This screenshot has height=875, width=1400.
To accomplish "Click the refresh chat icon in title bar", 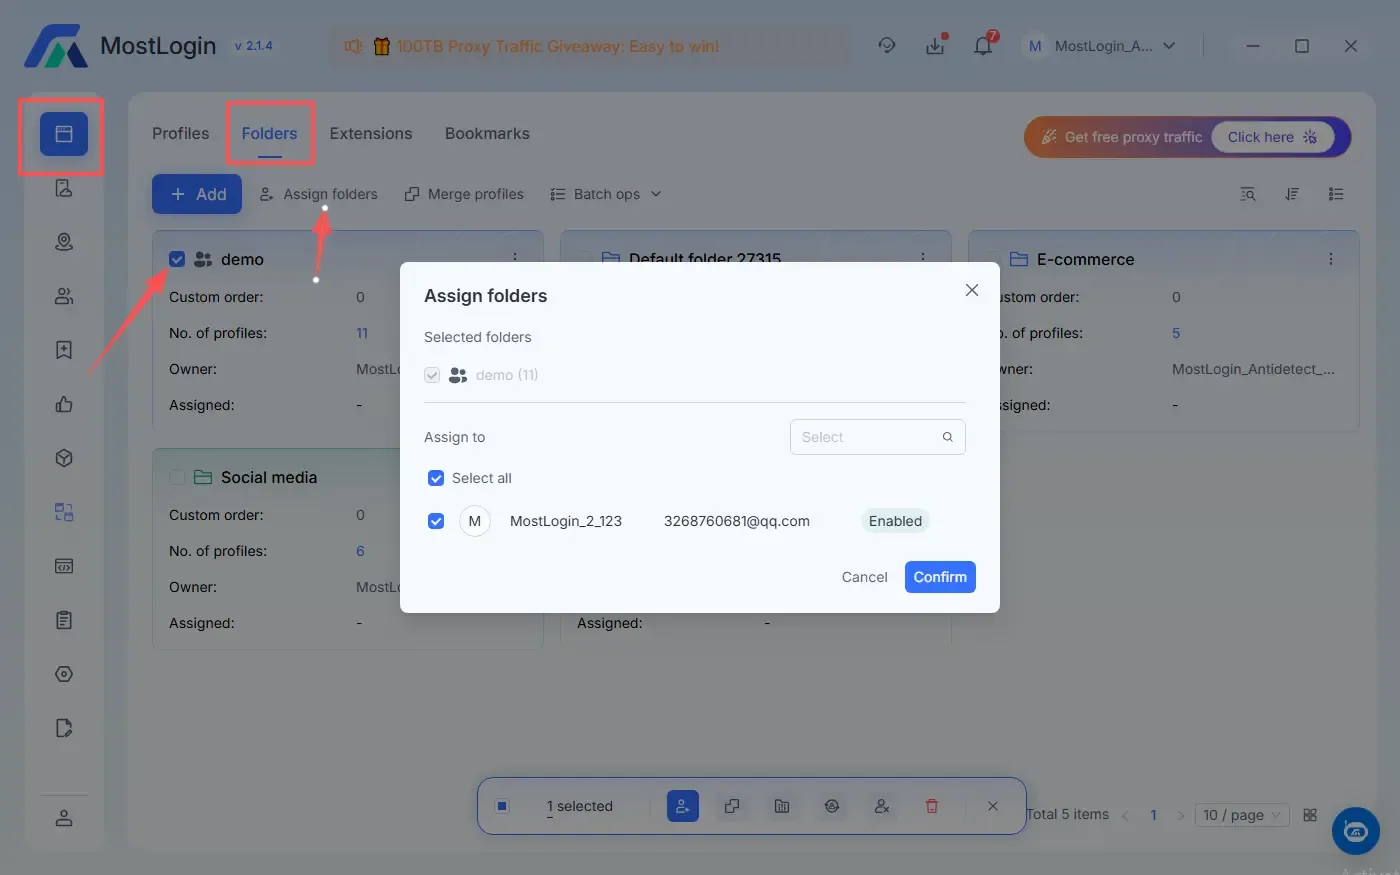I will [887, 46].
